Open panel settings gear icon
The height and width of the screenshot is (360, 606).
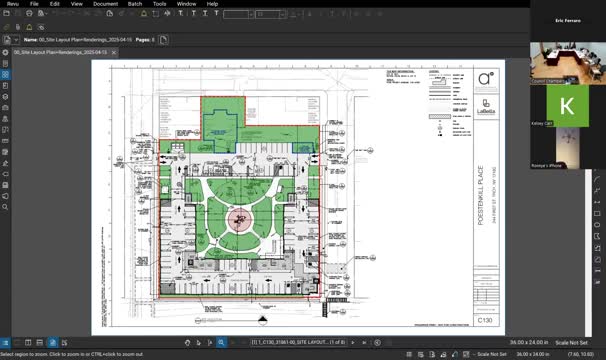[x=5, y=52]
